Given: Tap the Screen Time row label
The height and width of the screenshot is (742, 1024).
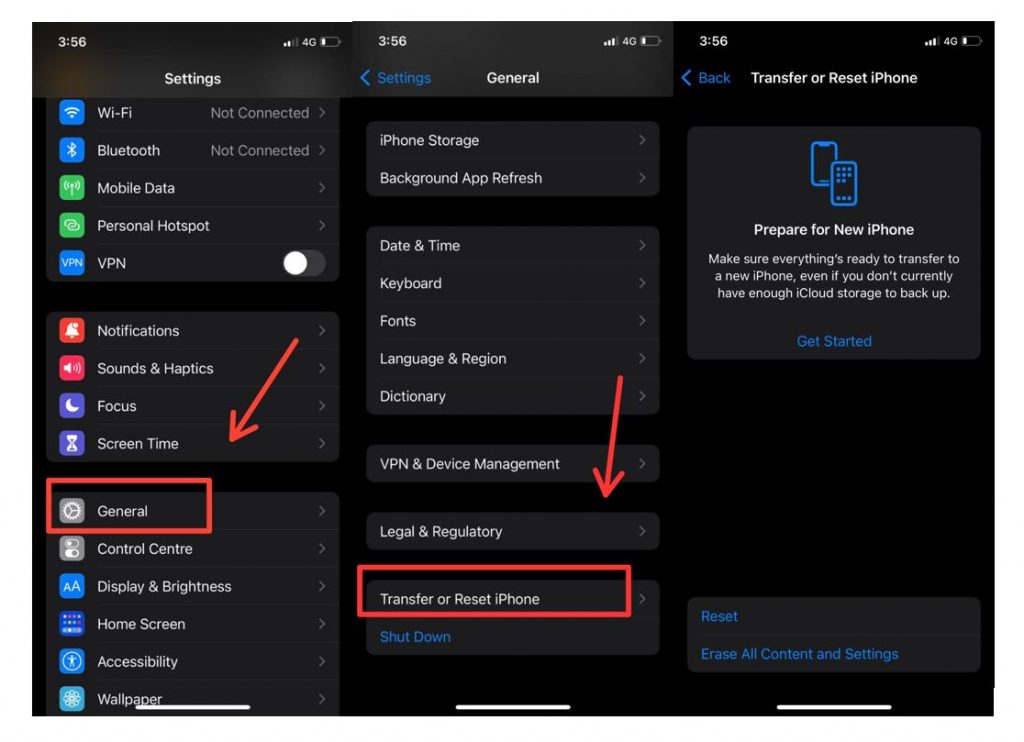Looking at the screenshot, I should [x=138, y=444].
